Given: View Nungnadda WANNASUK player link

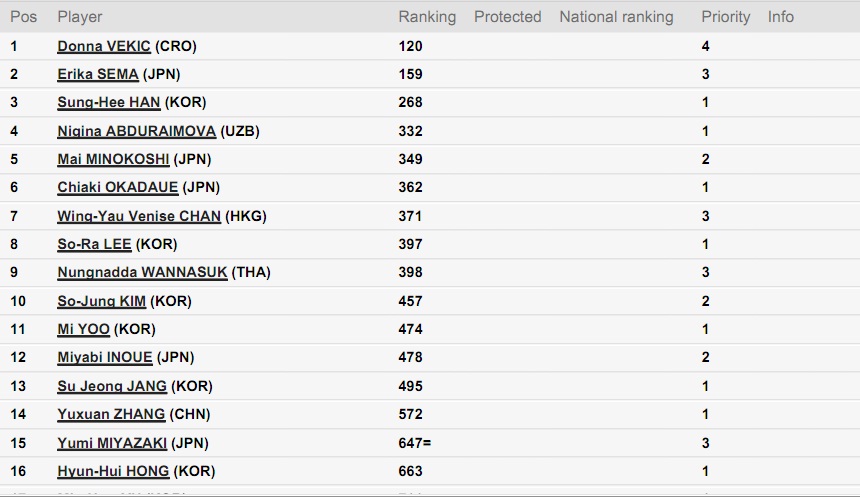Looking at the screenshot, I should pos(142,272).
